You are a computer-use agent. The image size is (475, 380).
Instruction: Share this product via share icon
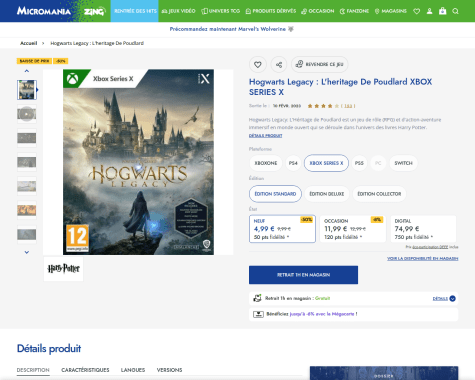click(279, 64)
